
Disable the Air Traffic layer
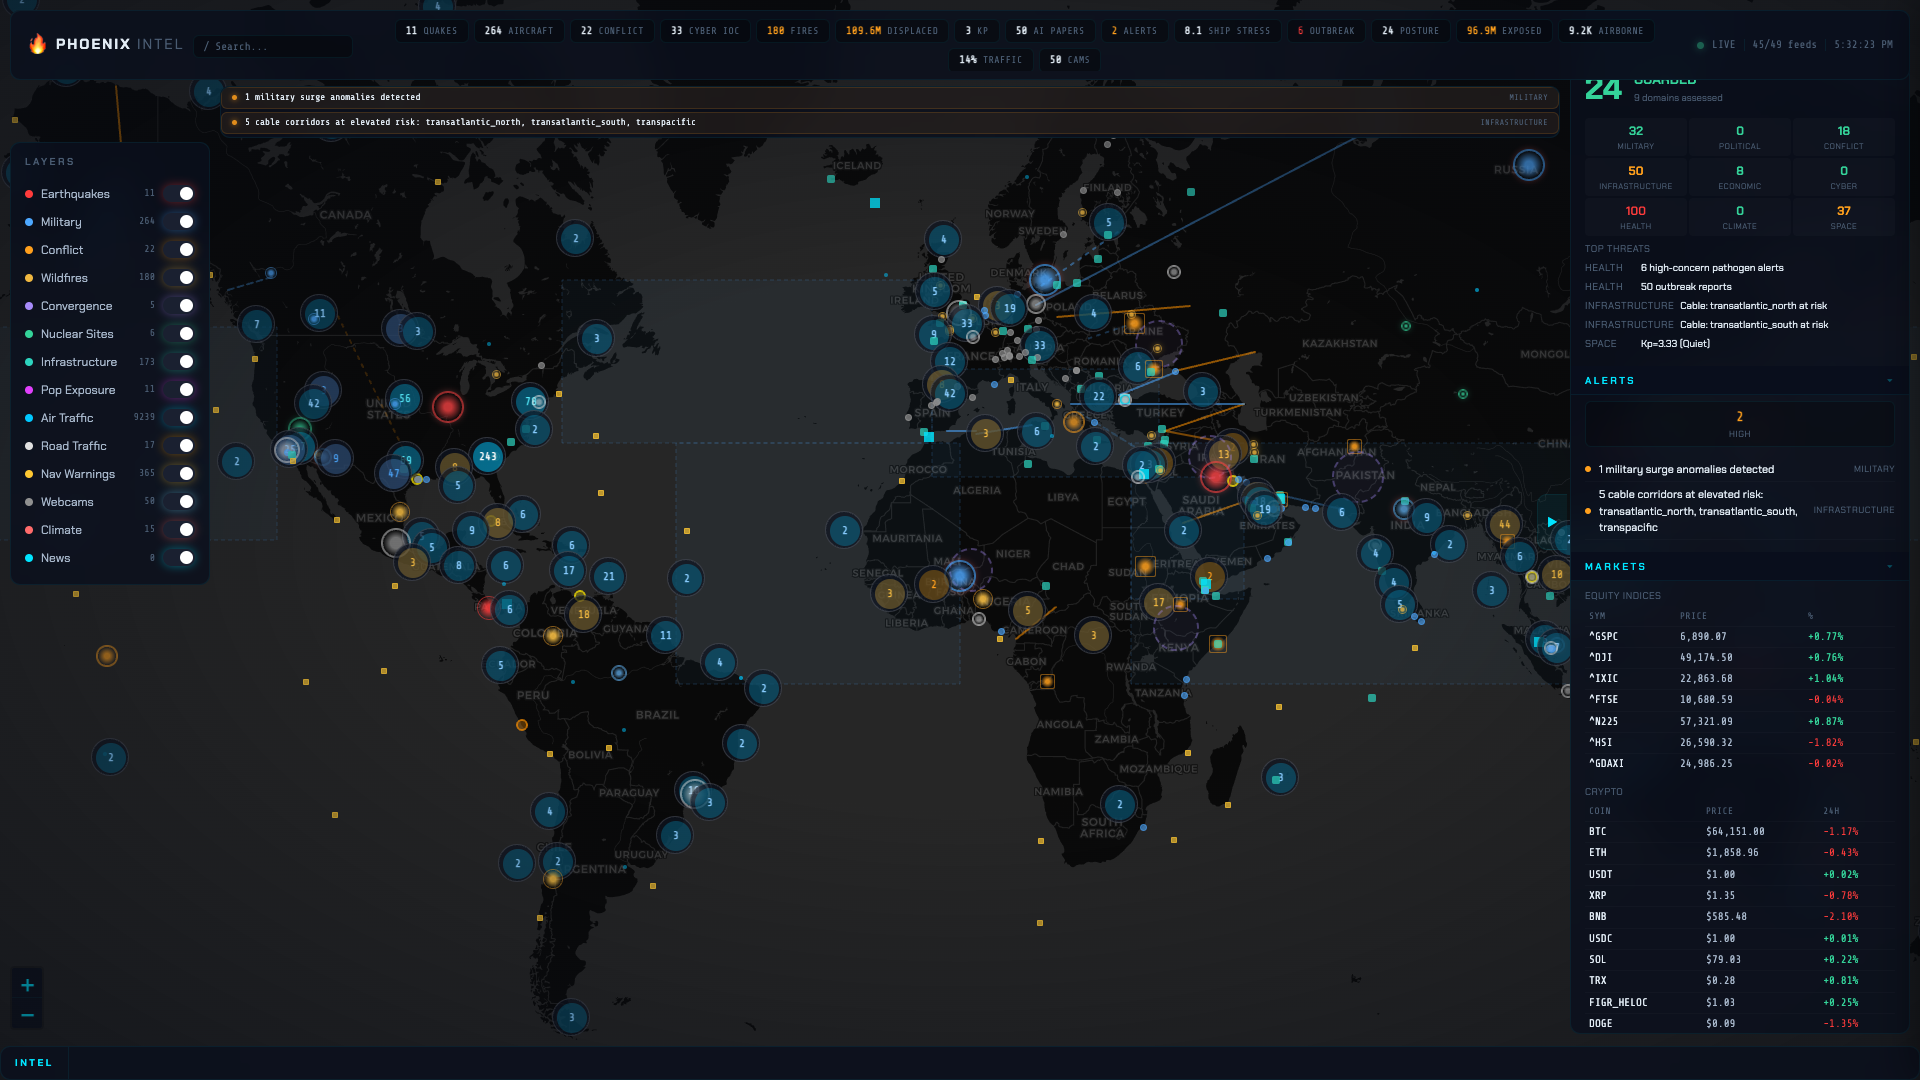pyautogui.click(x=185, y=418)
